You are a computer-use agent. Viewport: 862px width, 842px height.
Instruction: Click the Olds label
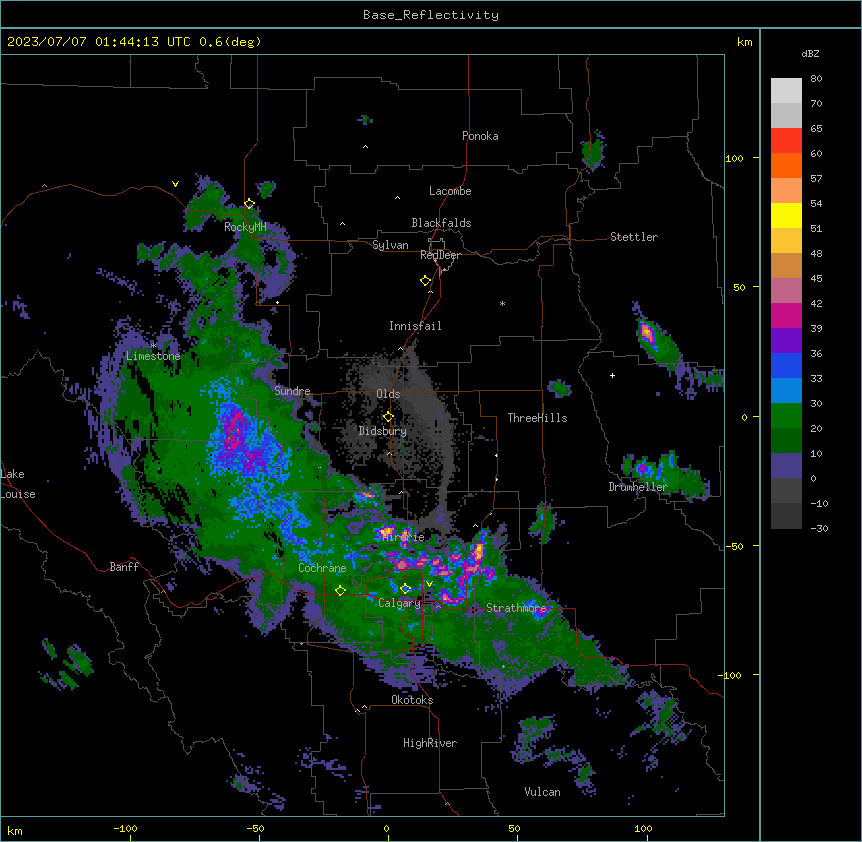[388, 394]
